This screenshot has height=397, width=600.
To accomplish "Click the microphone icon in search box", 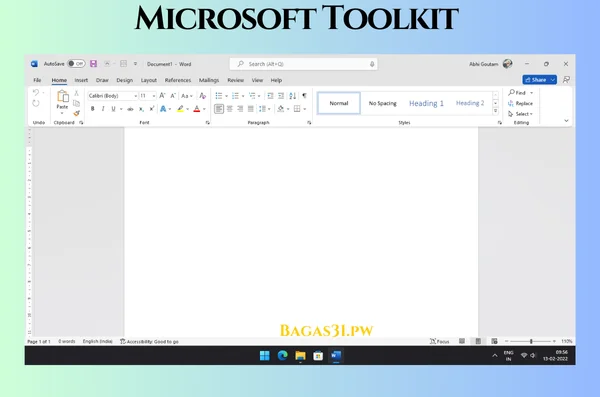I will pos(372,64).
